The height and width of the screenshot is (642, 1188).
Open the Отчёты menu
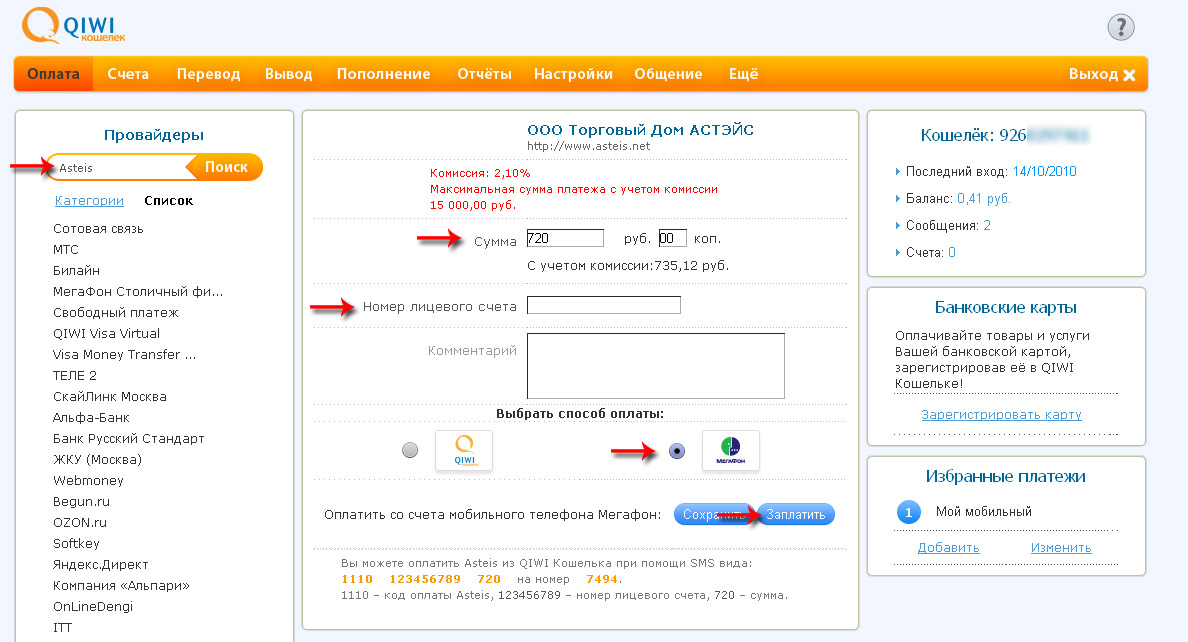[x=484, y=74]
